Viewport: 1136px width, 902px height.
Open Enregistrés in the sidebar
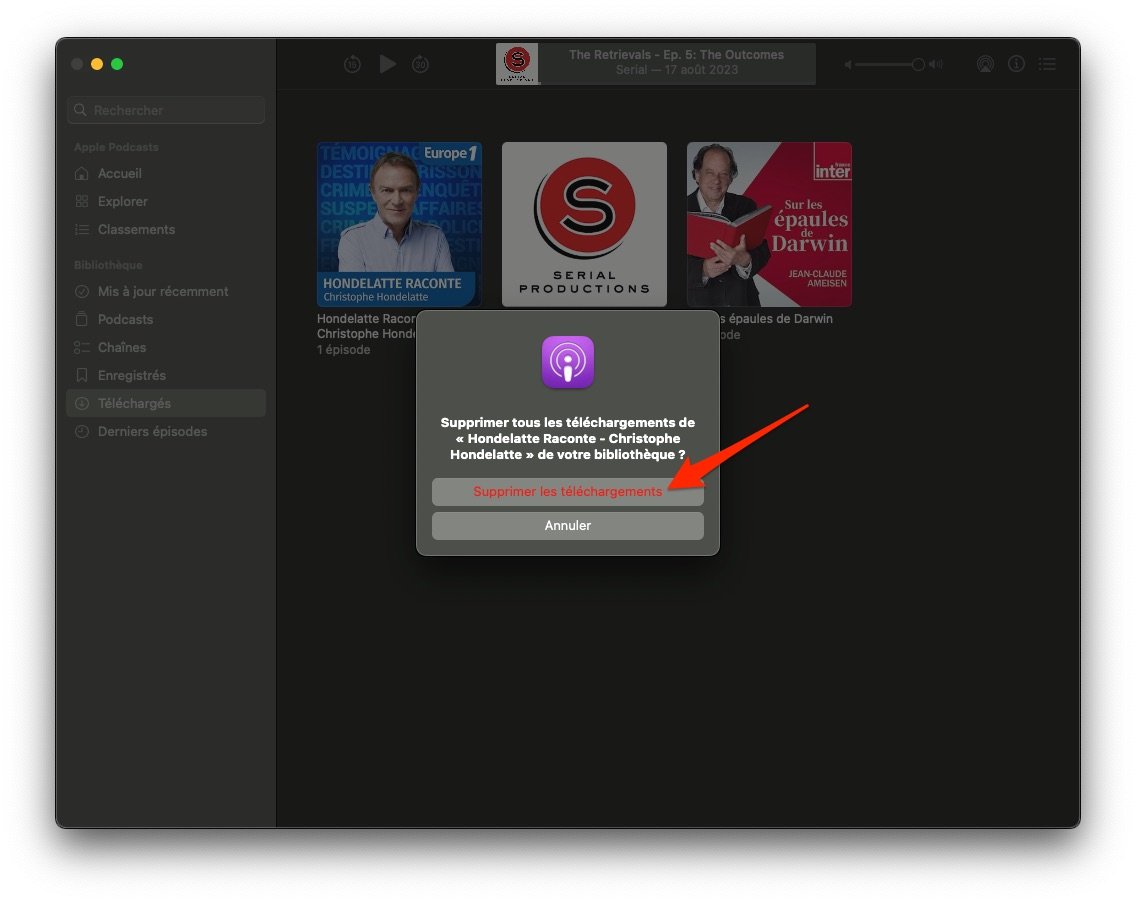(x=166, y=375)
